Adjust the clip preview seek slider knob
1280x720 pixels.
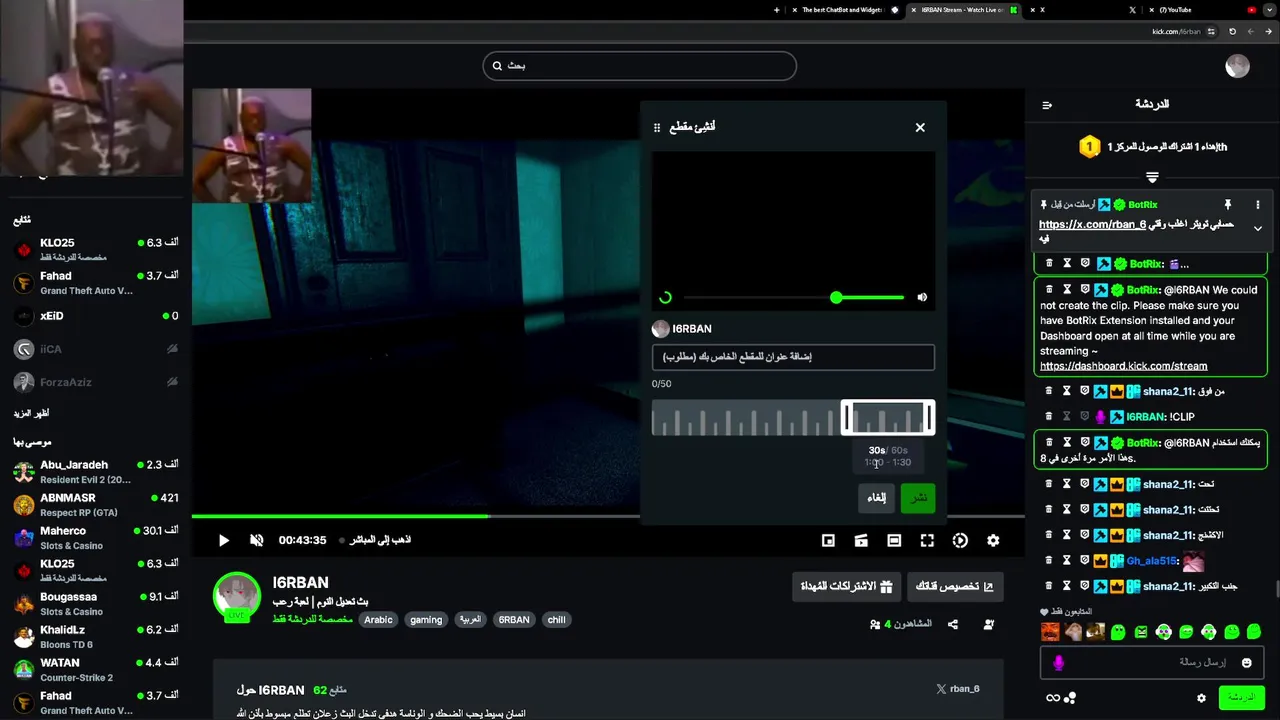click(x=836, y=297)
